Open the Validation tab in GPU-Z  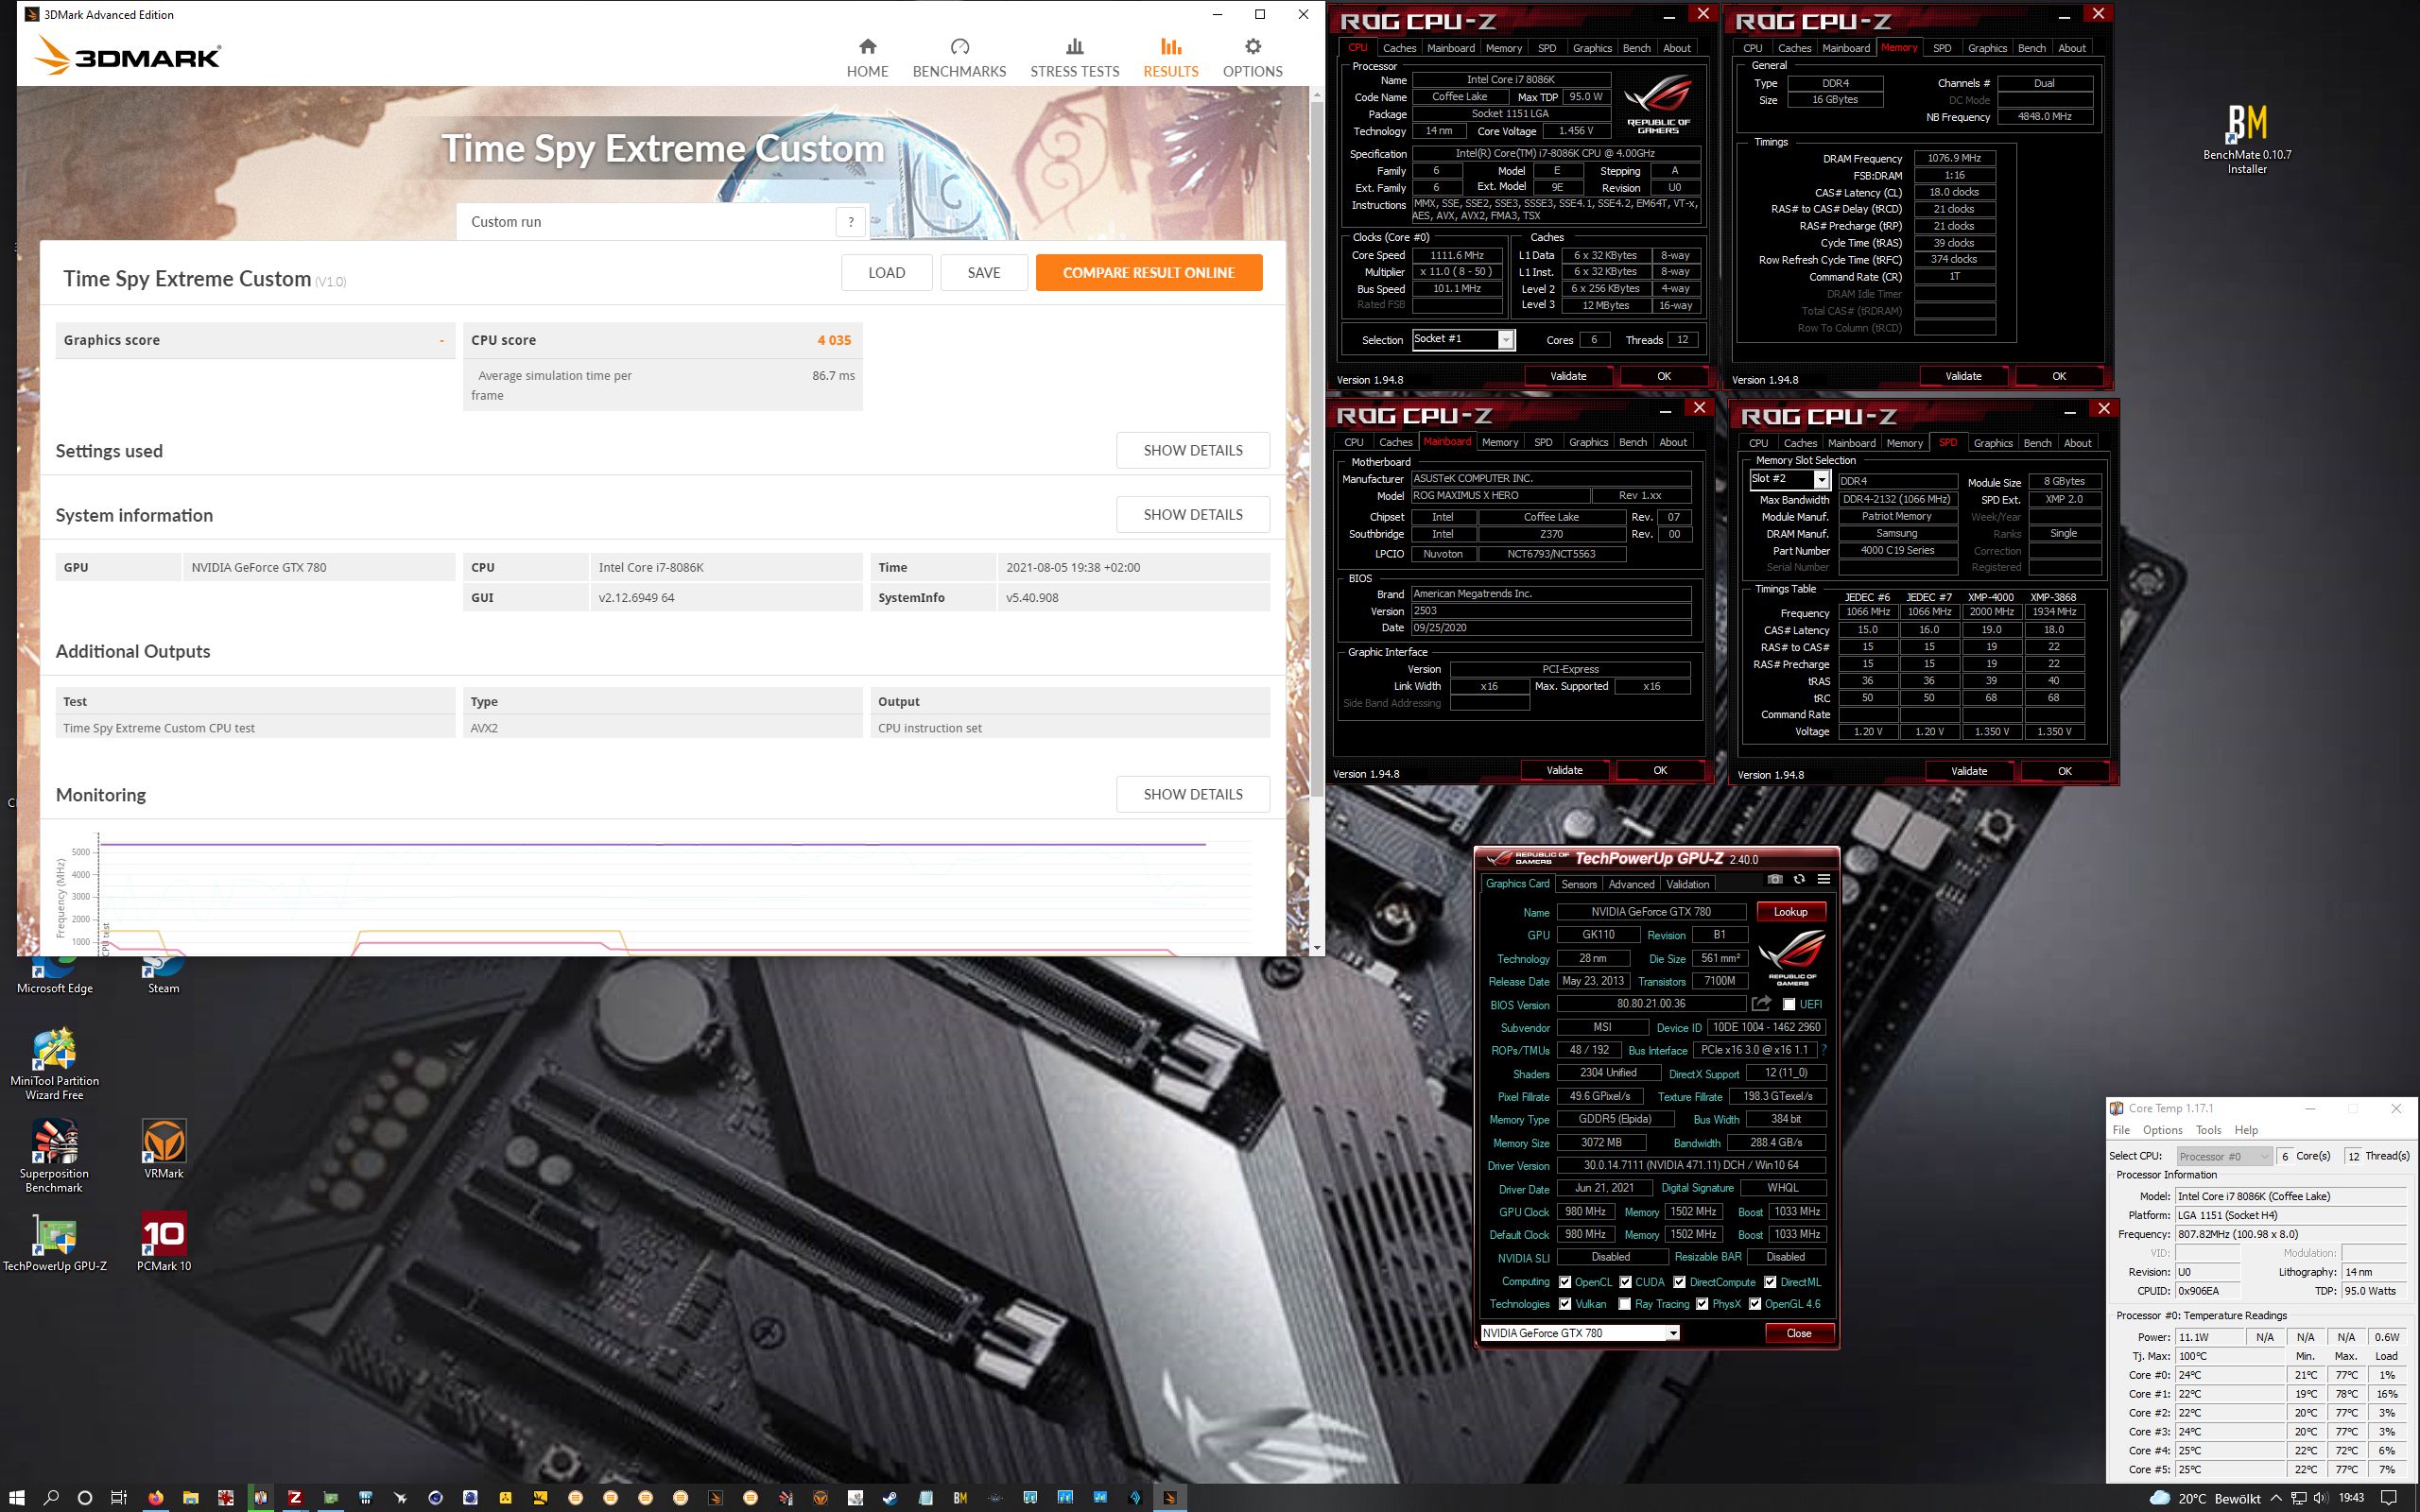(1688, 884)
